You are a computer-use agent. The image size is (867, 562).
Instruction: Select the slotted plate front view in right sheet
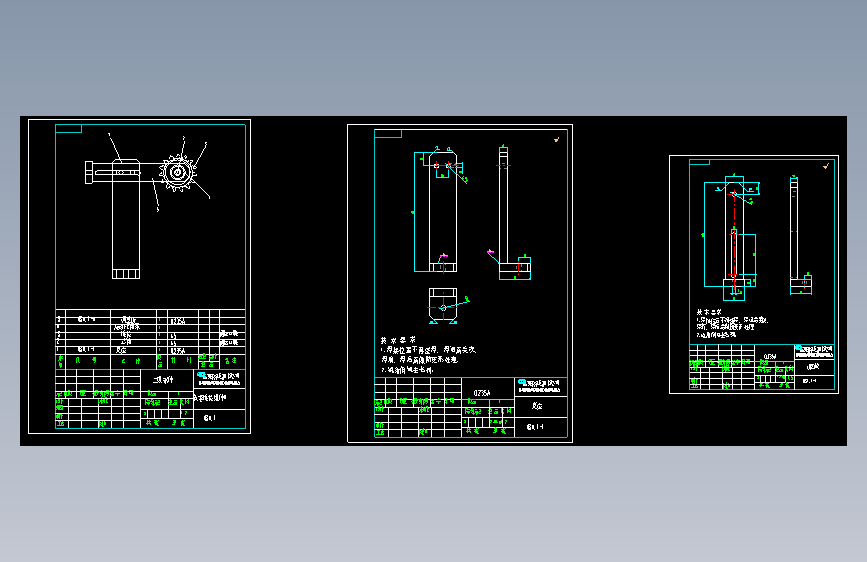point(734,238)
